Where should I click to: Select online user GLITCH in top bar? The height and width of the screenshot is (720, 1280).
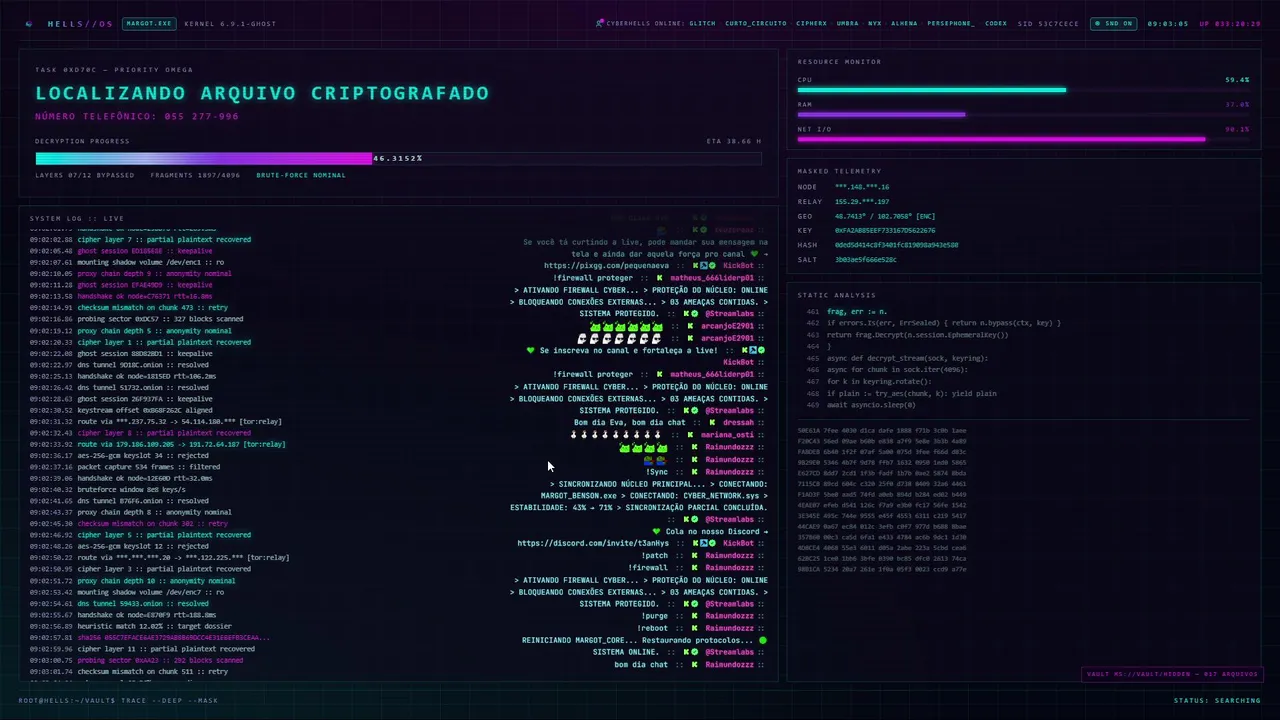click(x=702, y=23)
